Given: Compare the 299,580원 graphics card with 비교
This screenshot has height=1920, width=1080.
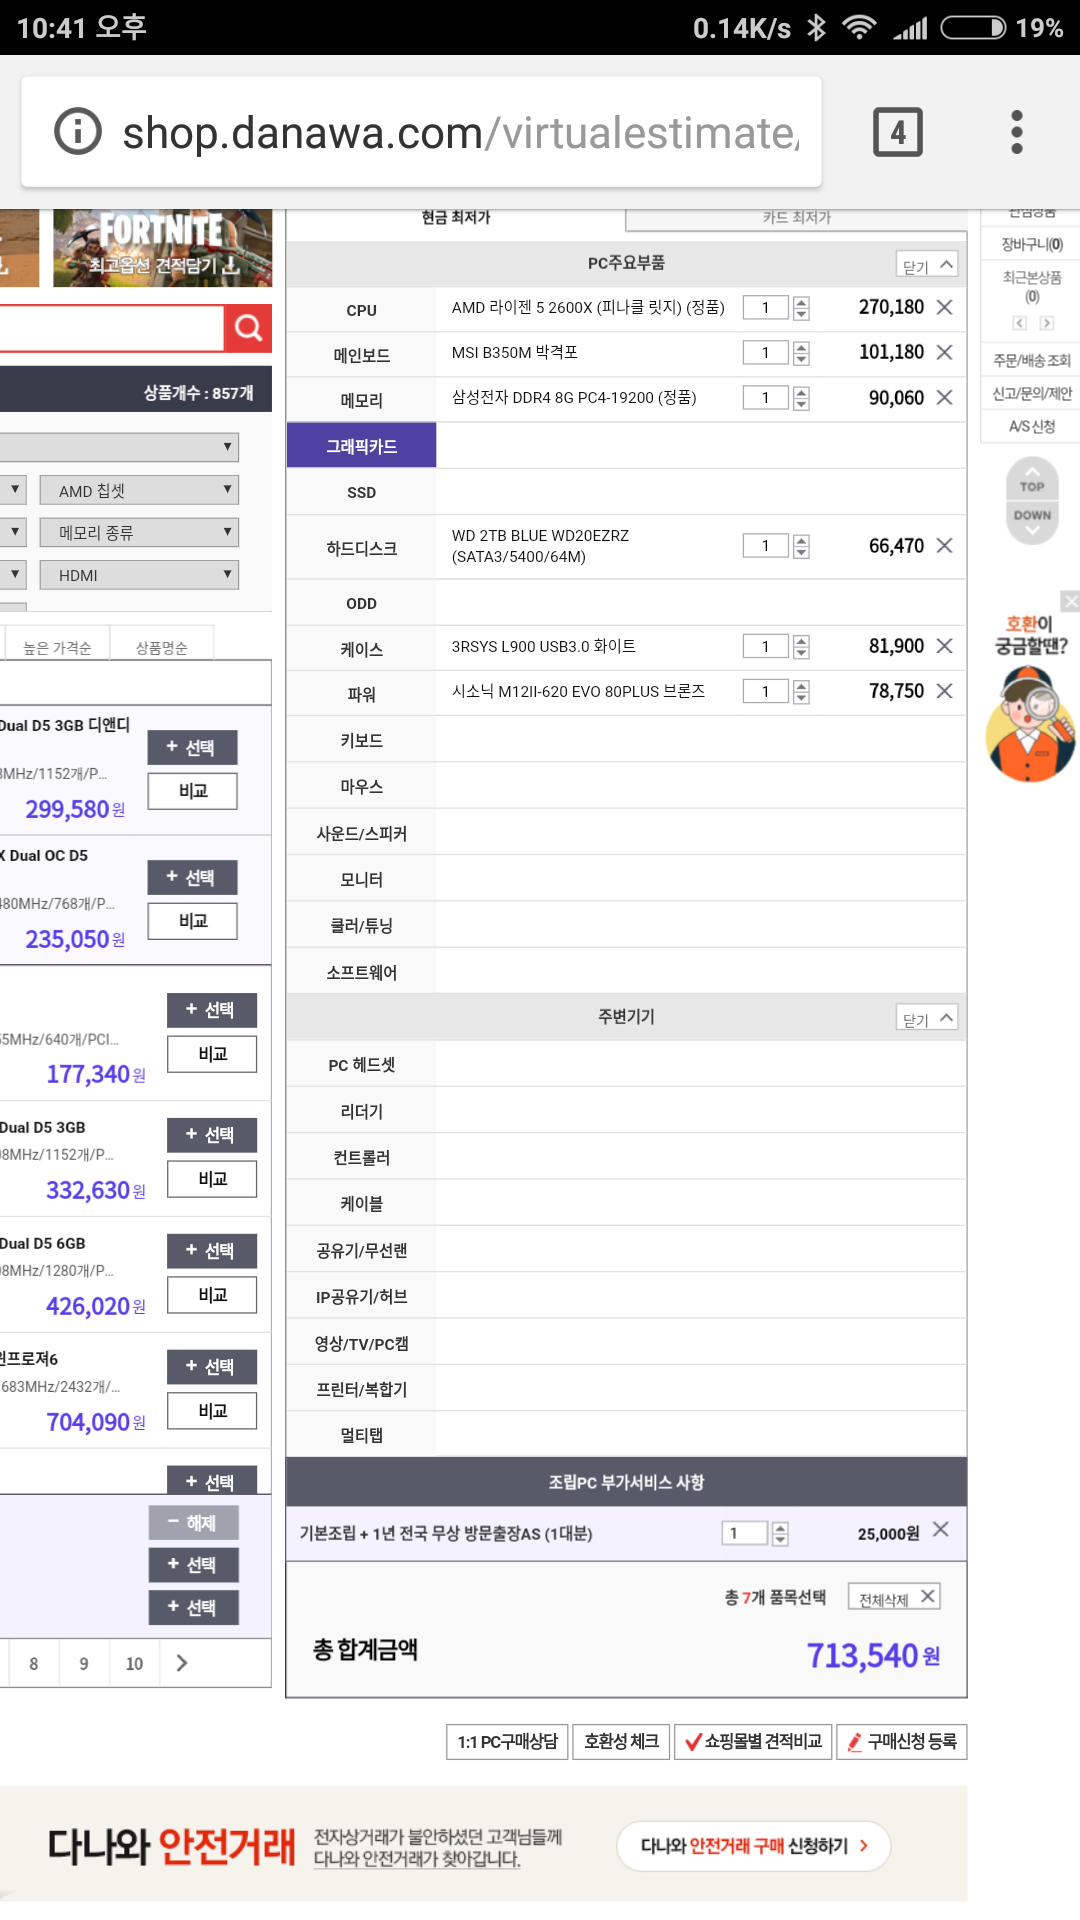Looking at the screenshot, I should (x=192, y=791).
